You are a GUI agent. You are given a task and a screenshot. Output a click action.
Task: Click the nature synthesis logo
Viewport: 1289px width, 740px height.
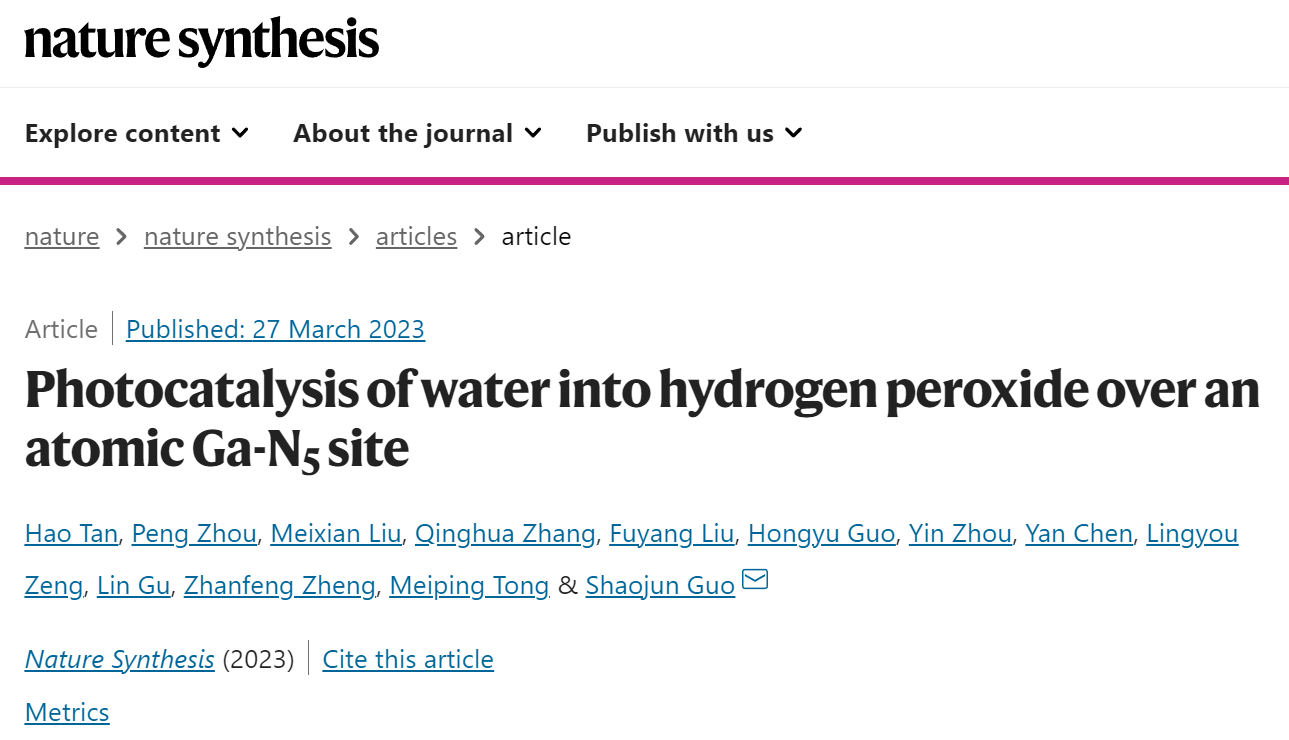202,40
